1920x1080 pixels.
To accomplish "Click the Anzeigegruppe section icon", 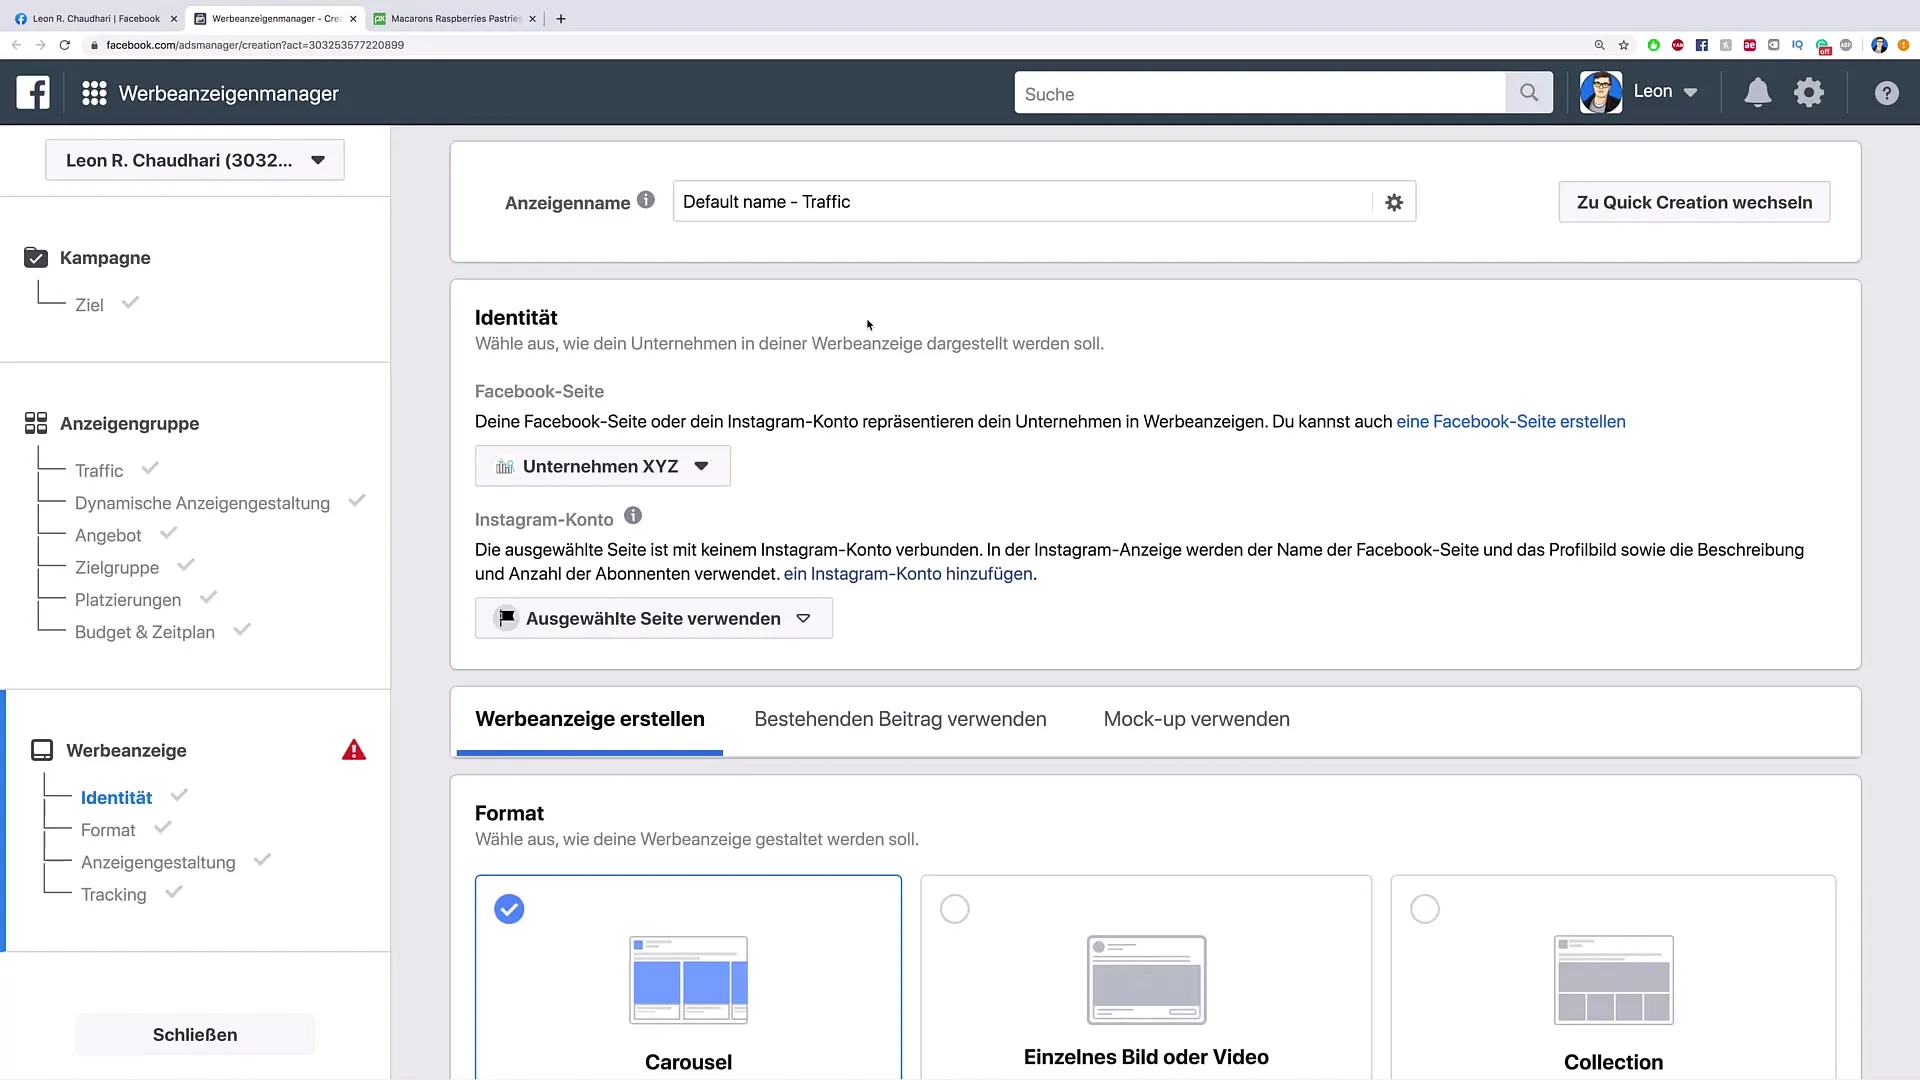I will coord(36,422).
